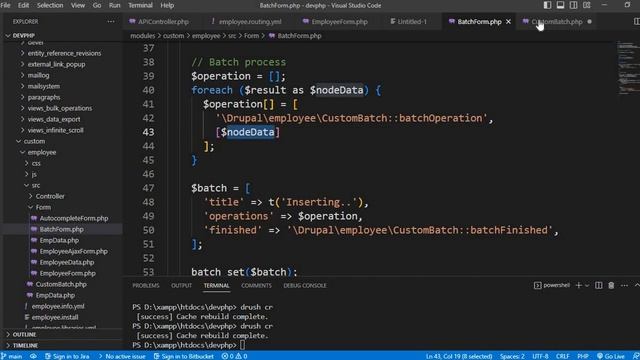Click the main git branch indicator
This screenshot has height=360, width=640.
[x=12, y=356]
